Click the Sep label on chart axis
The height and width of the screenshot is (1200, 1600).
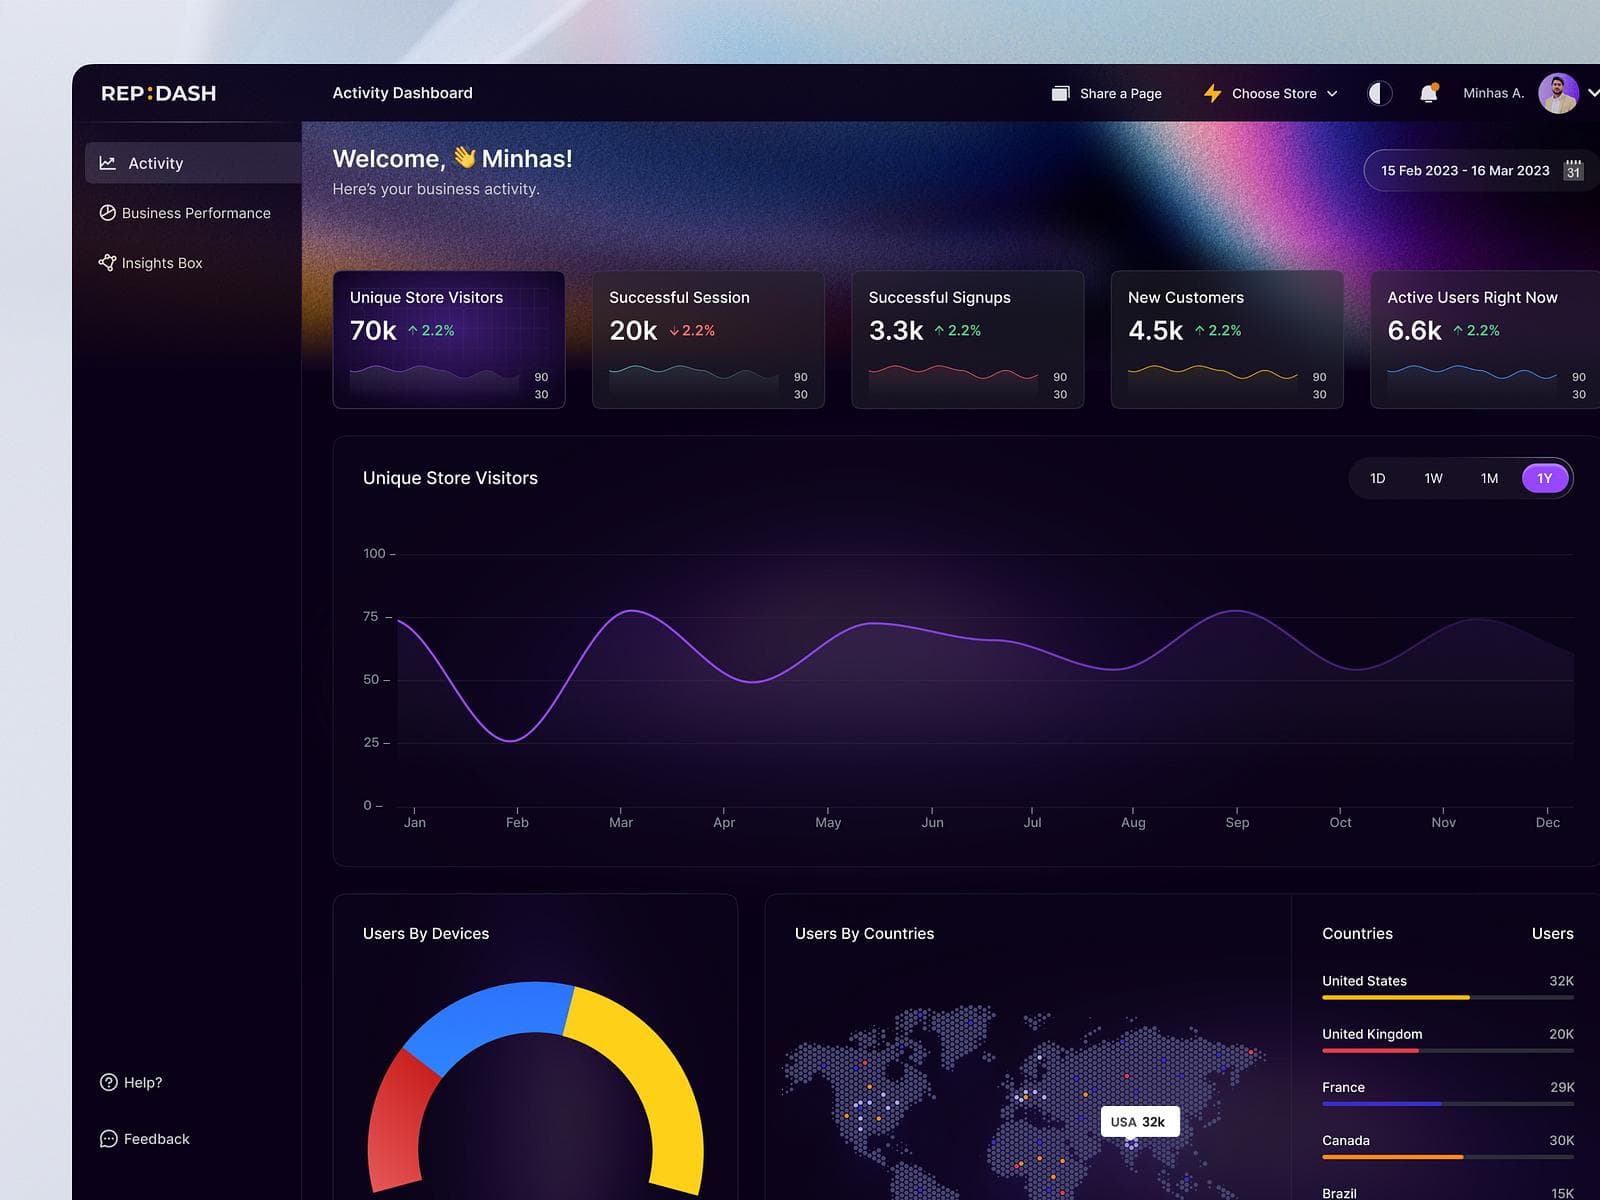(1237, 822)
